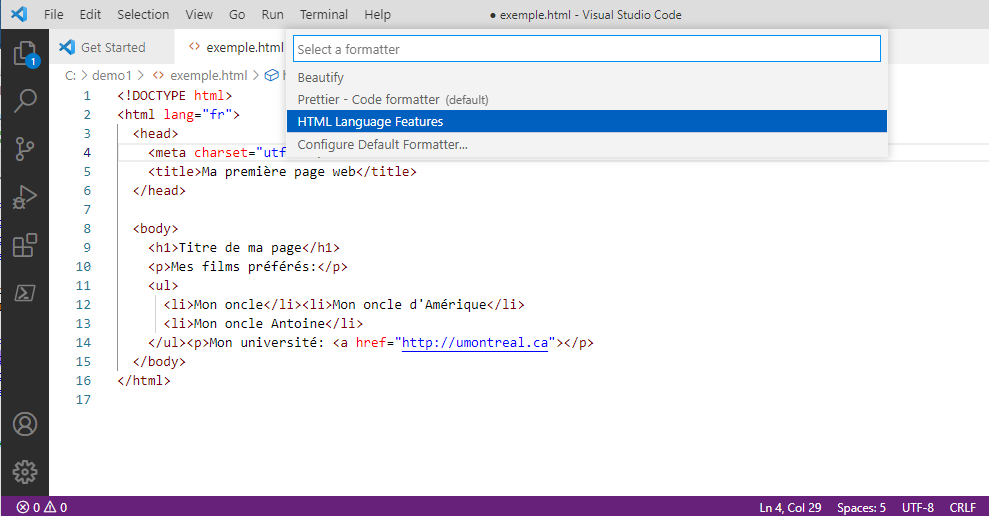989x516 pixels.
Task: Click Spaces: 5 indentation setting
Action: pyautogui.click(x=861, y=507)
